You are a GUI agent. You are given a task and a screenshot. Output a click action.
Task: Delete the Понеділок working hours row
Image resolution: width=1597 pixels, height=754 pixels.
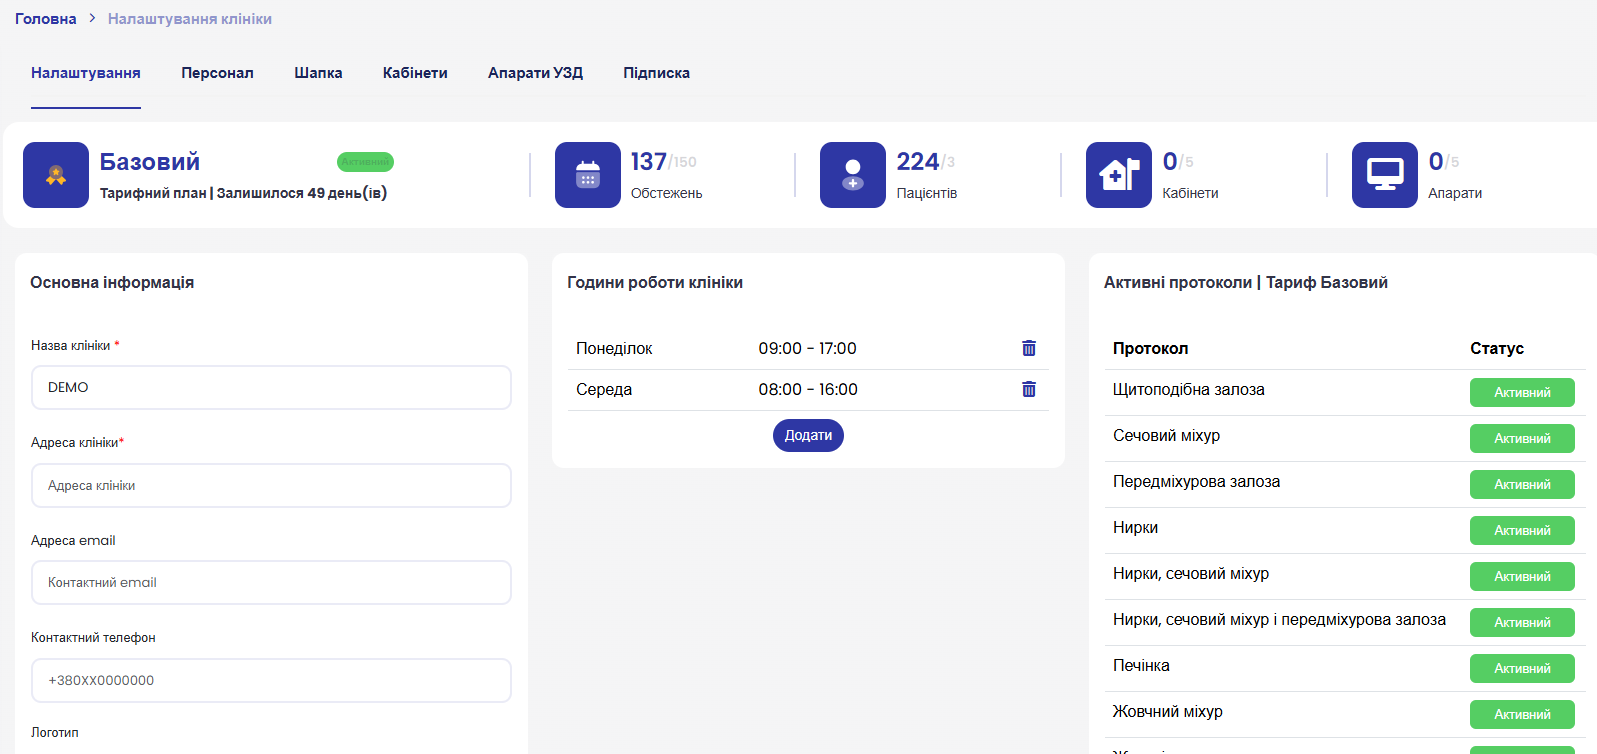tap(1029, 348)
